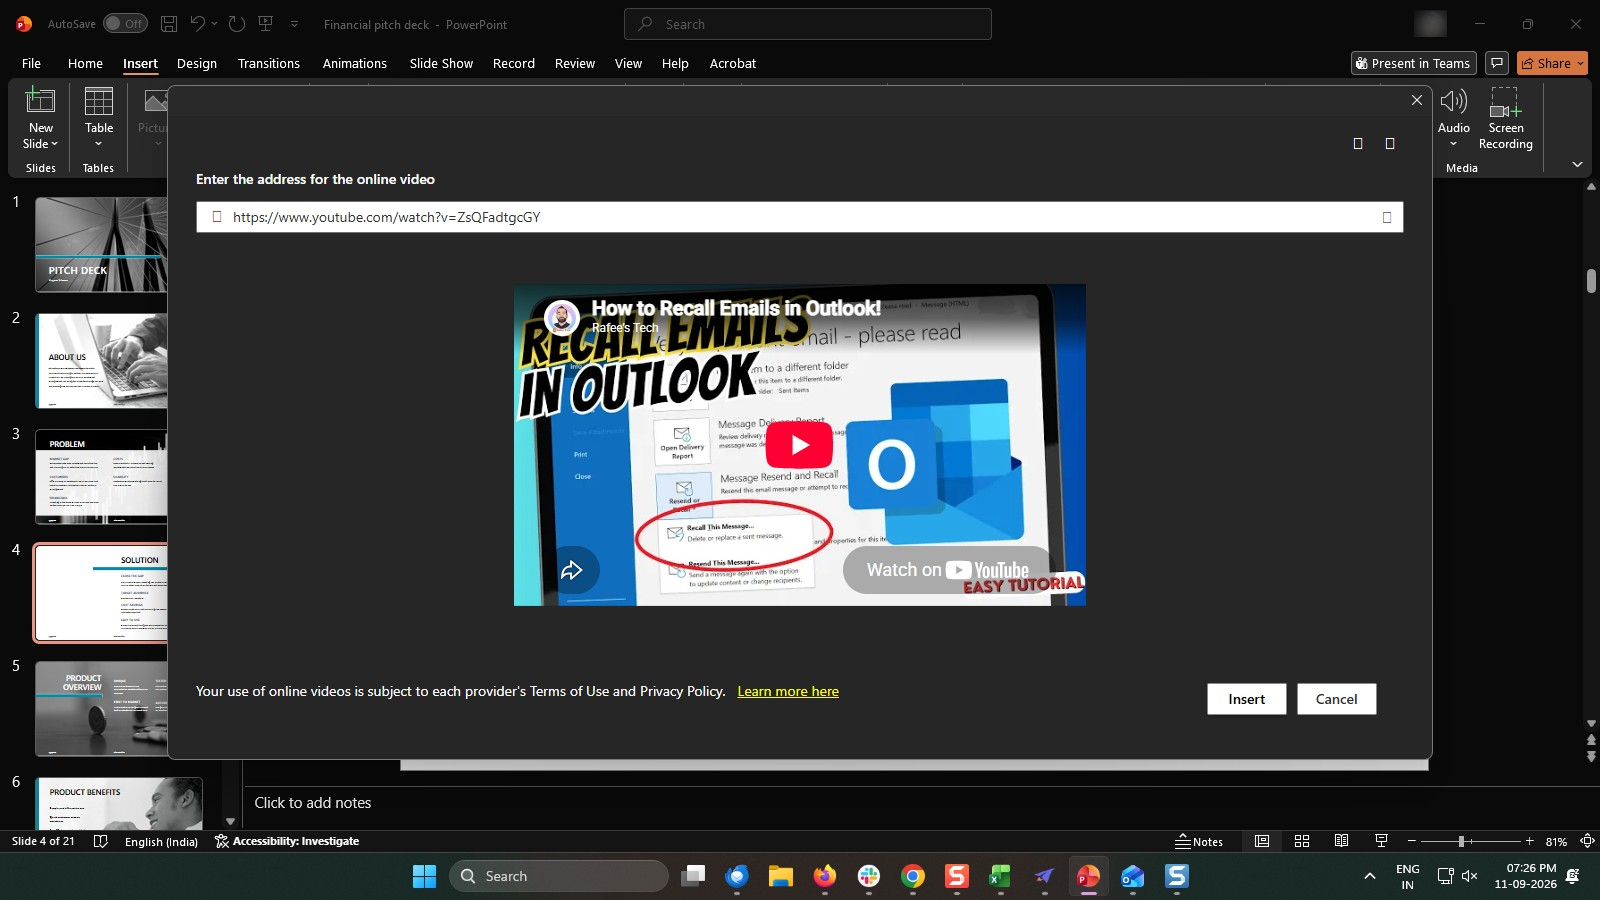Adjust the zoom slider handle
Image resolution: width=1600 pixels, height=900 pixels.
tap(1461, 842)
